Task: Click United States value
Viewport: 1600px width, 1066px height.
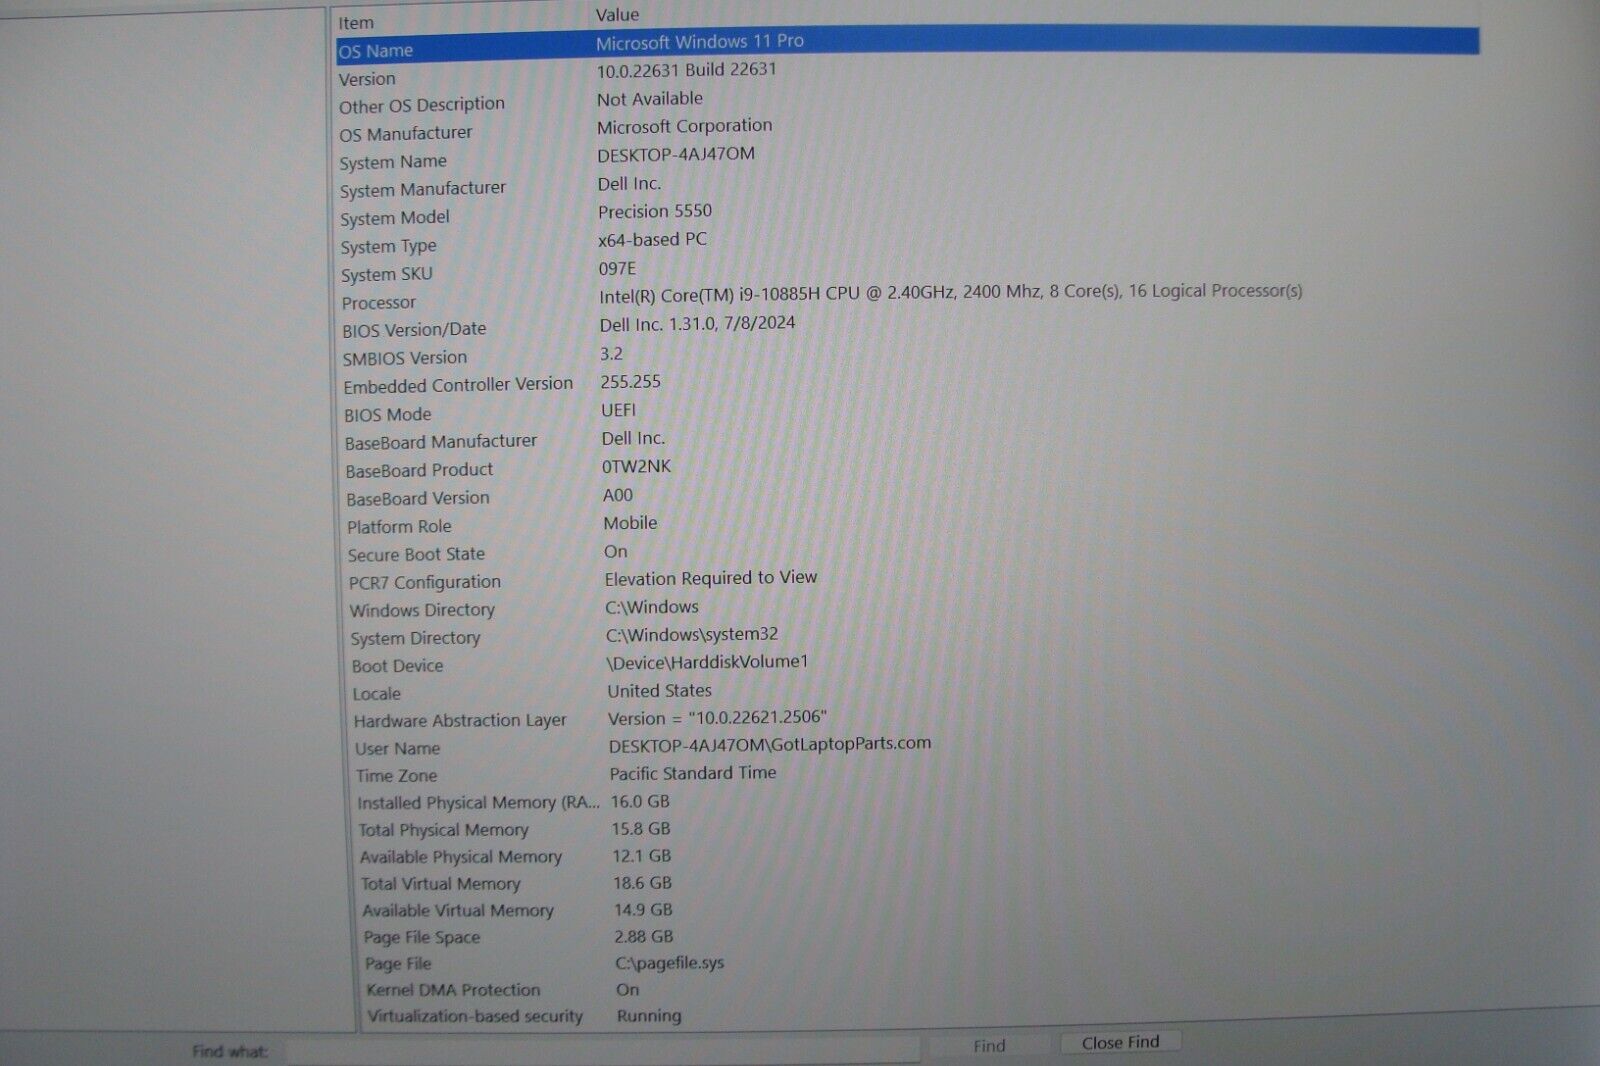Action: (x=659, y=690)
